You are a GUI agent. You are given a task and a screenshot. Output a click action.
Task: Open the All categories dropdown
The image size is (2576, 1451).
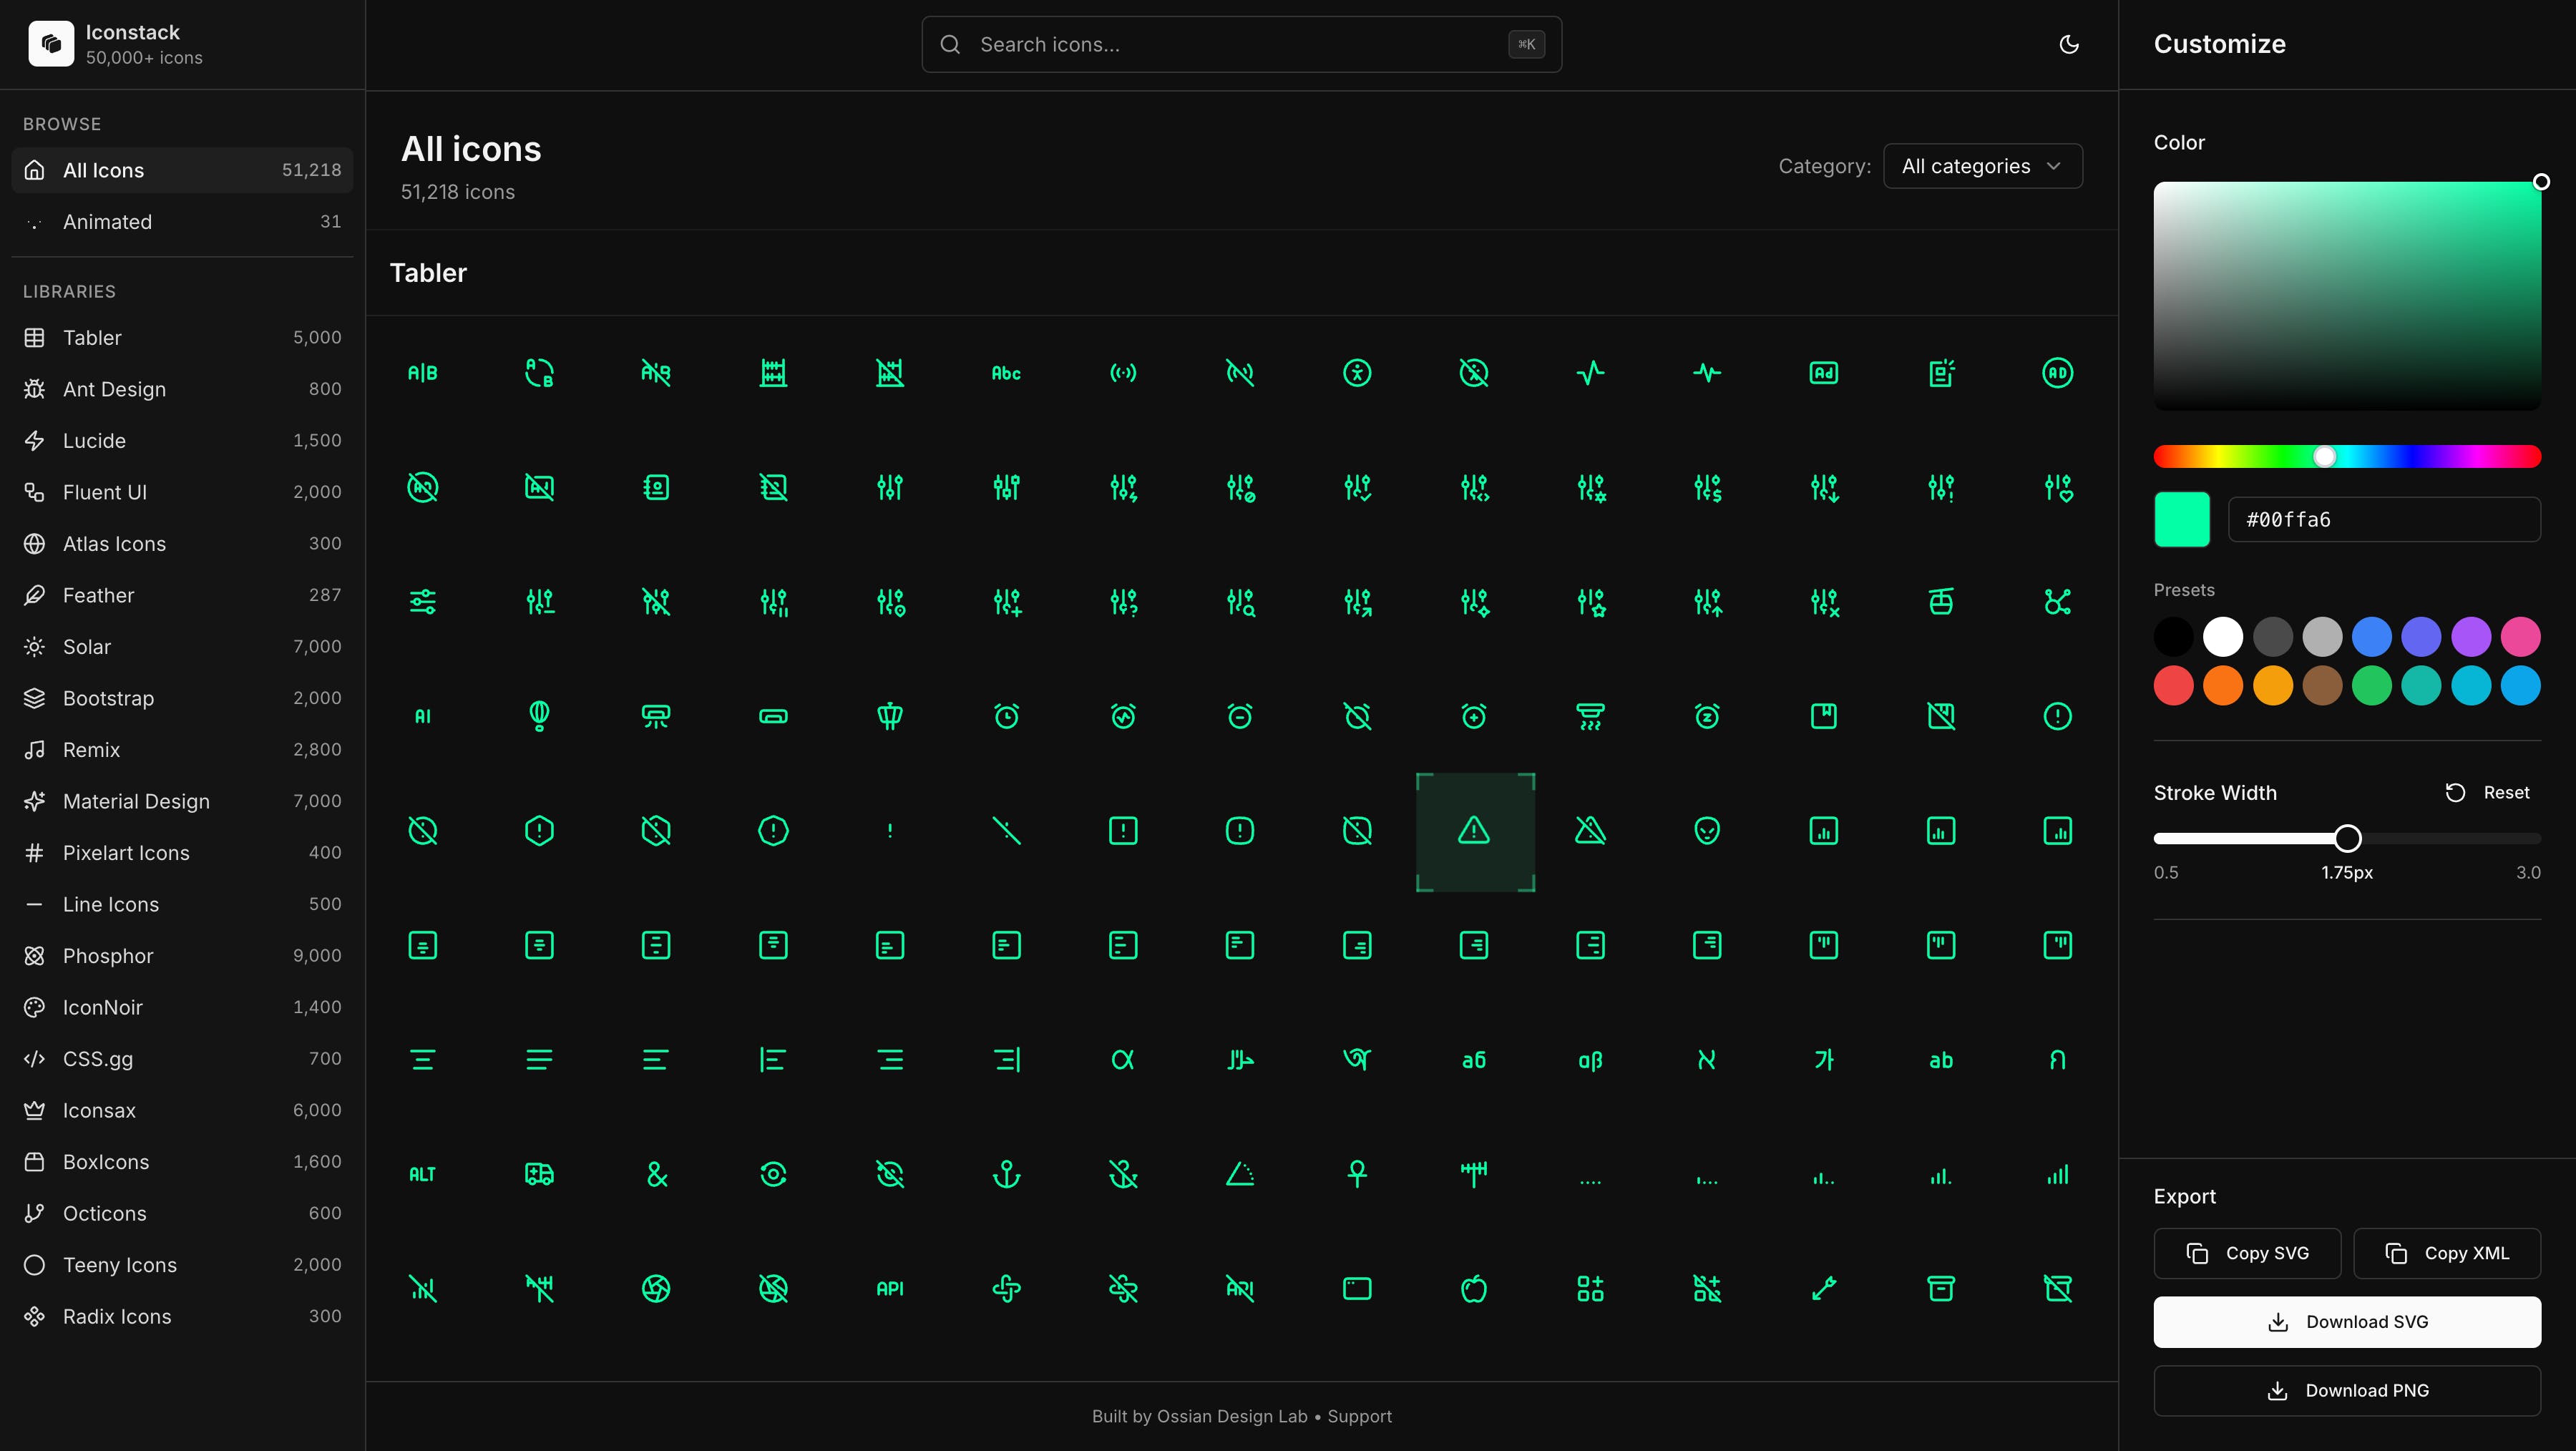pos(1982,166)
